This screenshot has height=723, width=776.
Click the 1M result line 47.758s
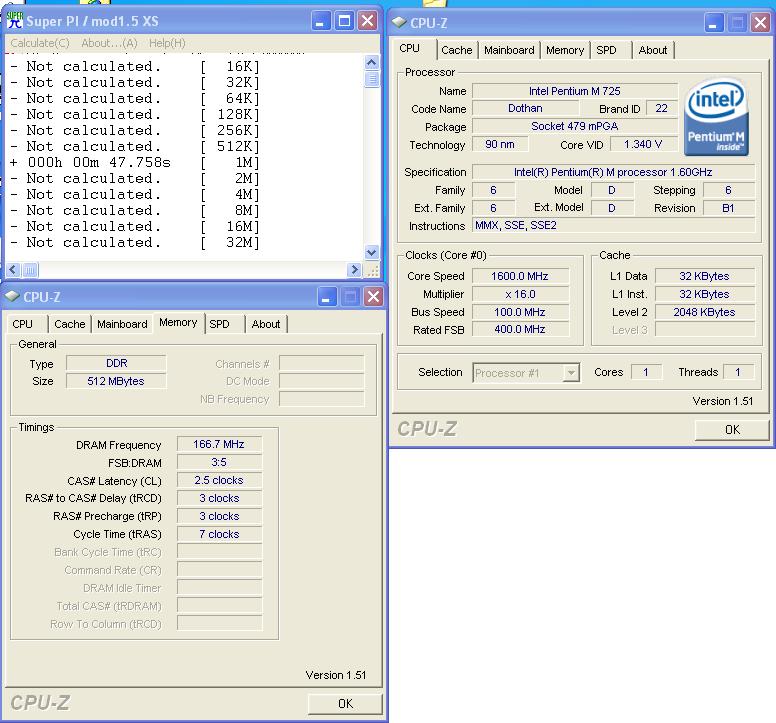tap(135, 162)
